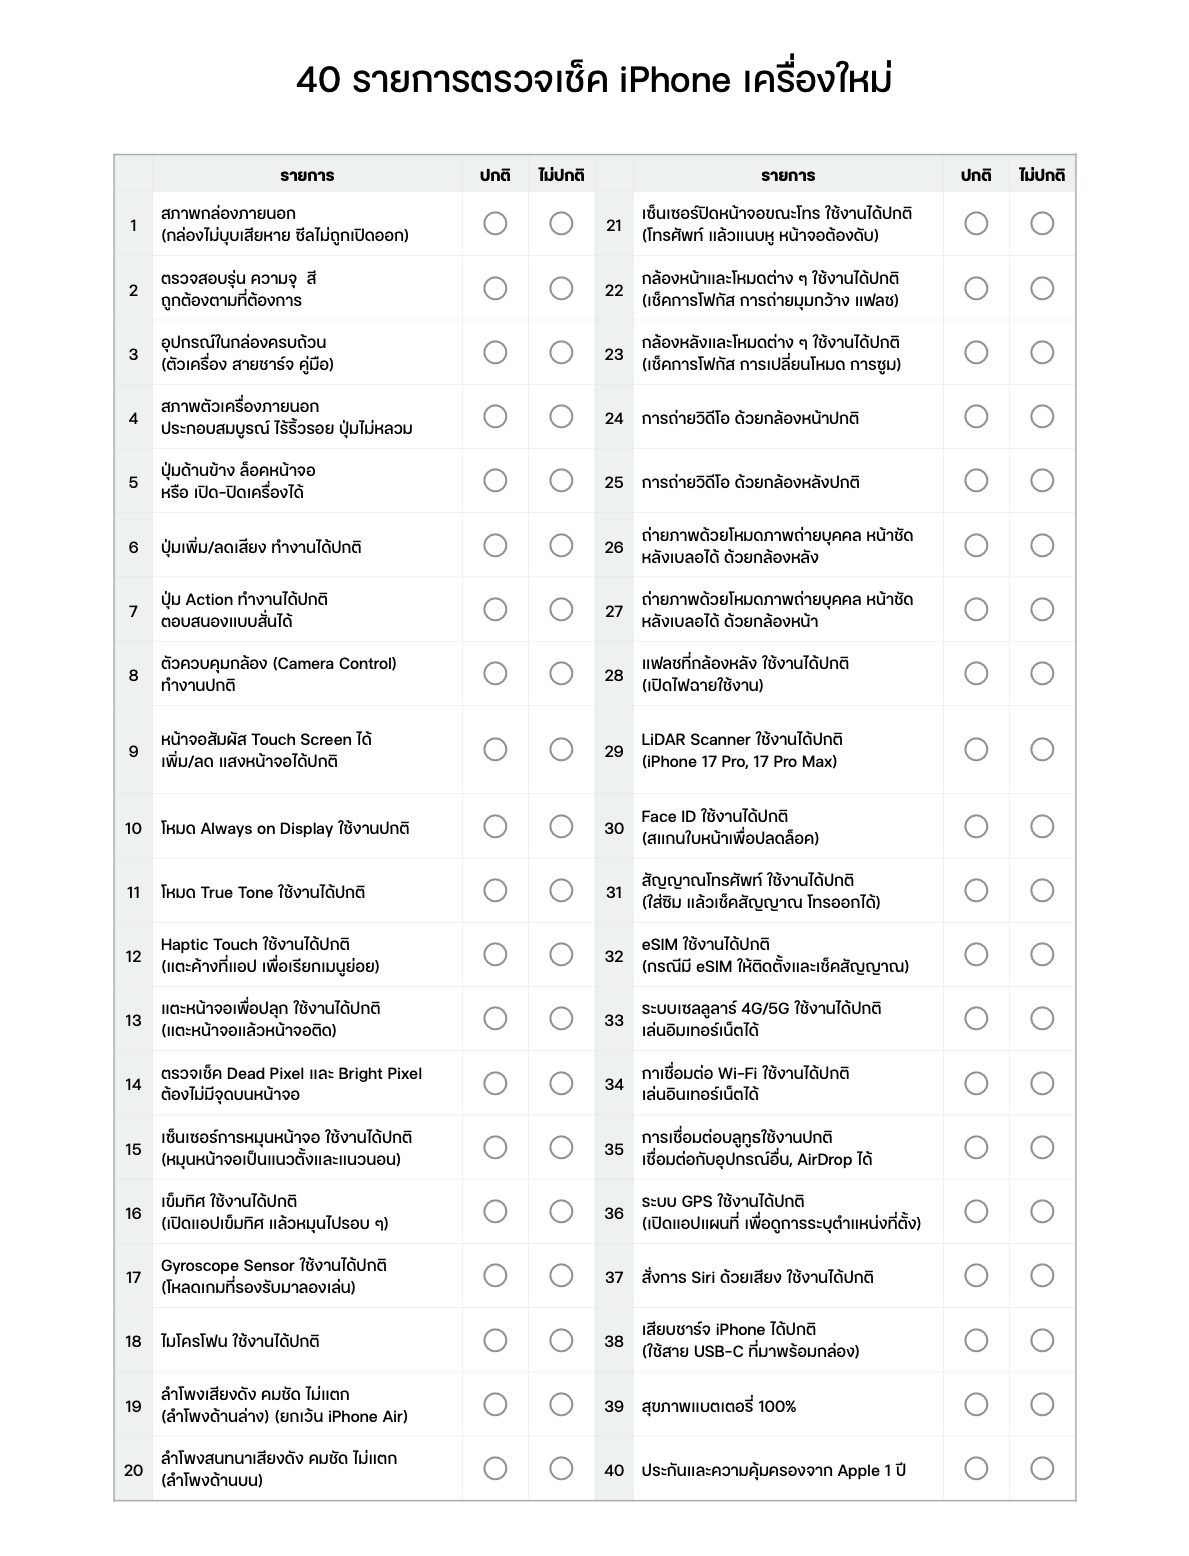Mark item 39 battery health 100% as ปกติ
Image resolution: width=1189 pixels, height=1556 pixels.
click(976, 1404)
